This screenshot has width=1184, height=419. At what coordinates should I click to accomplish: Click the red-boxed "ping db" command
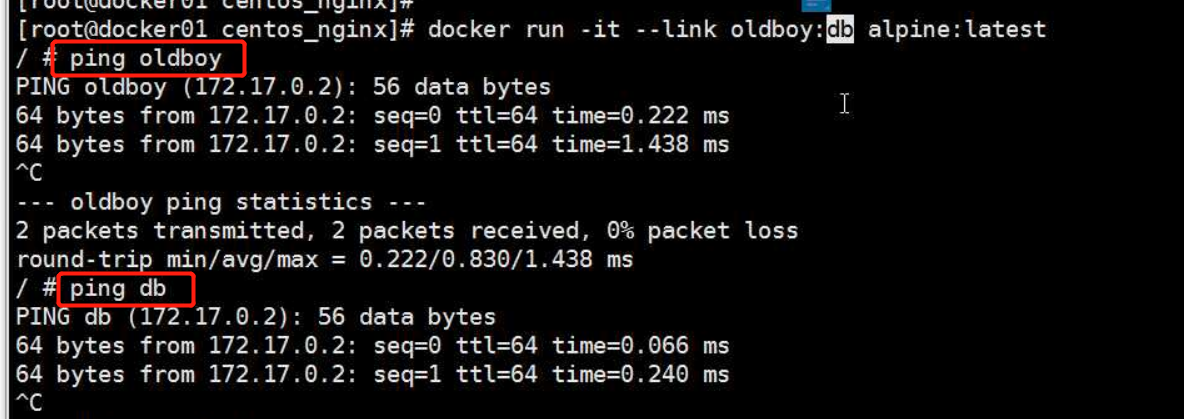tap(117, 288)
